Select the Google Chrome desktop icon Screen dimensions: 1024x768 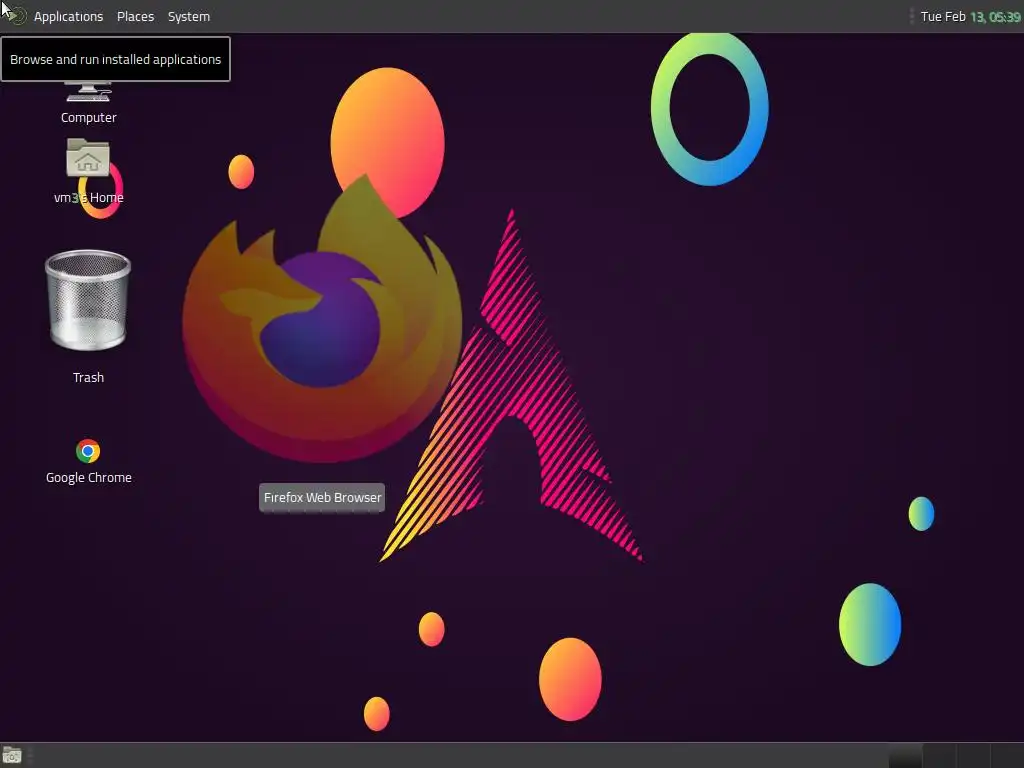(88, 461)
